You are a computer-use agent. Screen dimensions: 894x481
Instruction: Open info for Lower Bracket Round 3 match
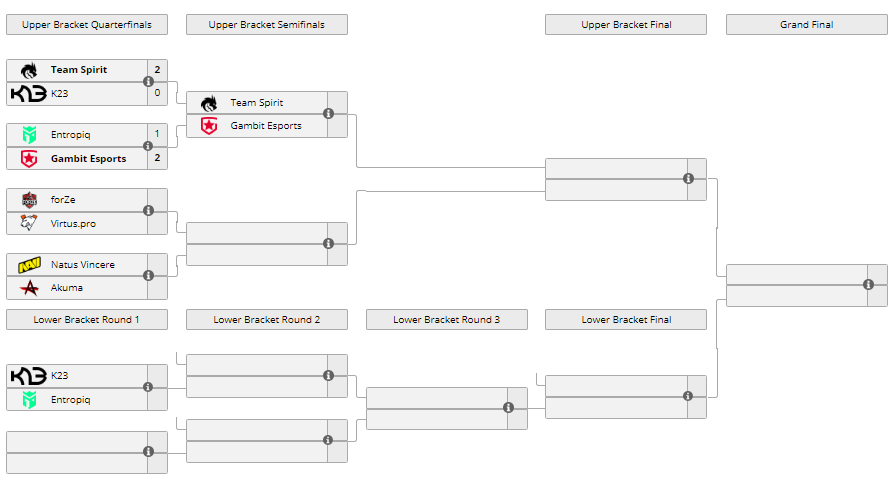(508, 408)
